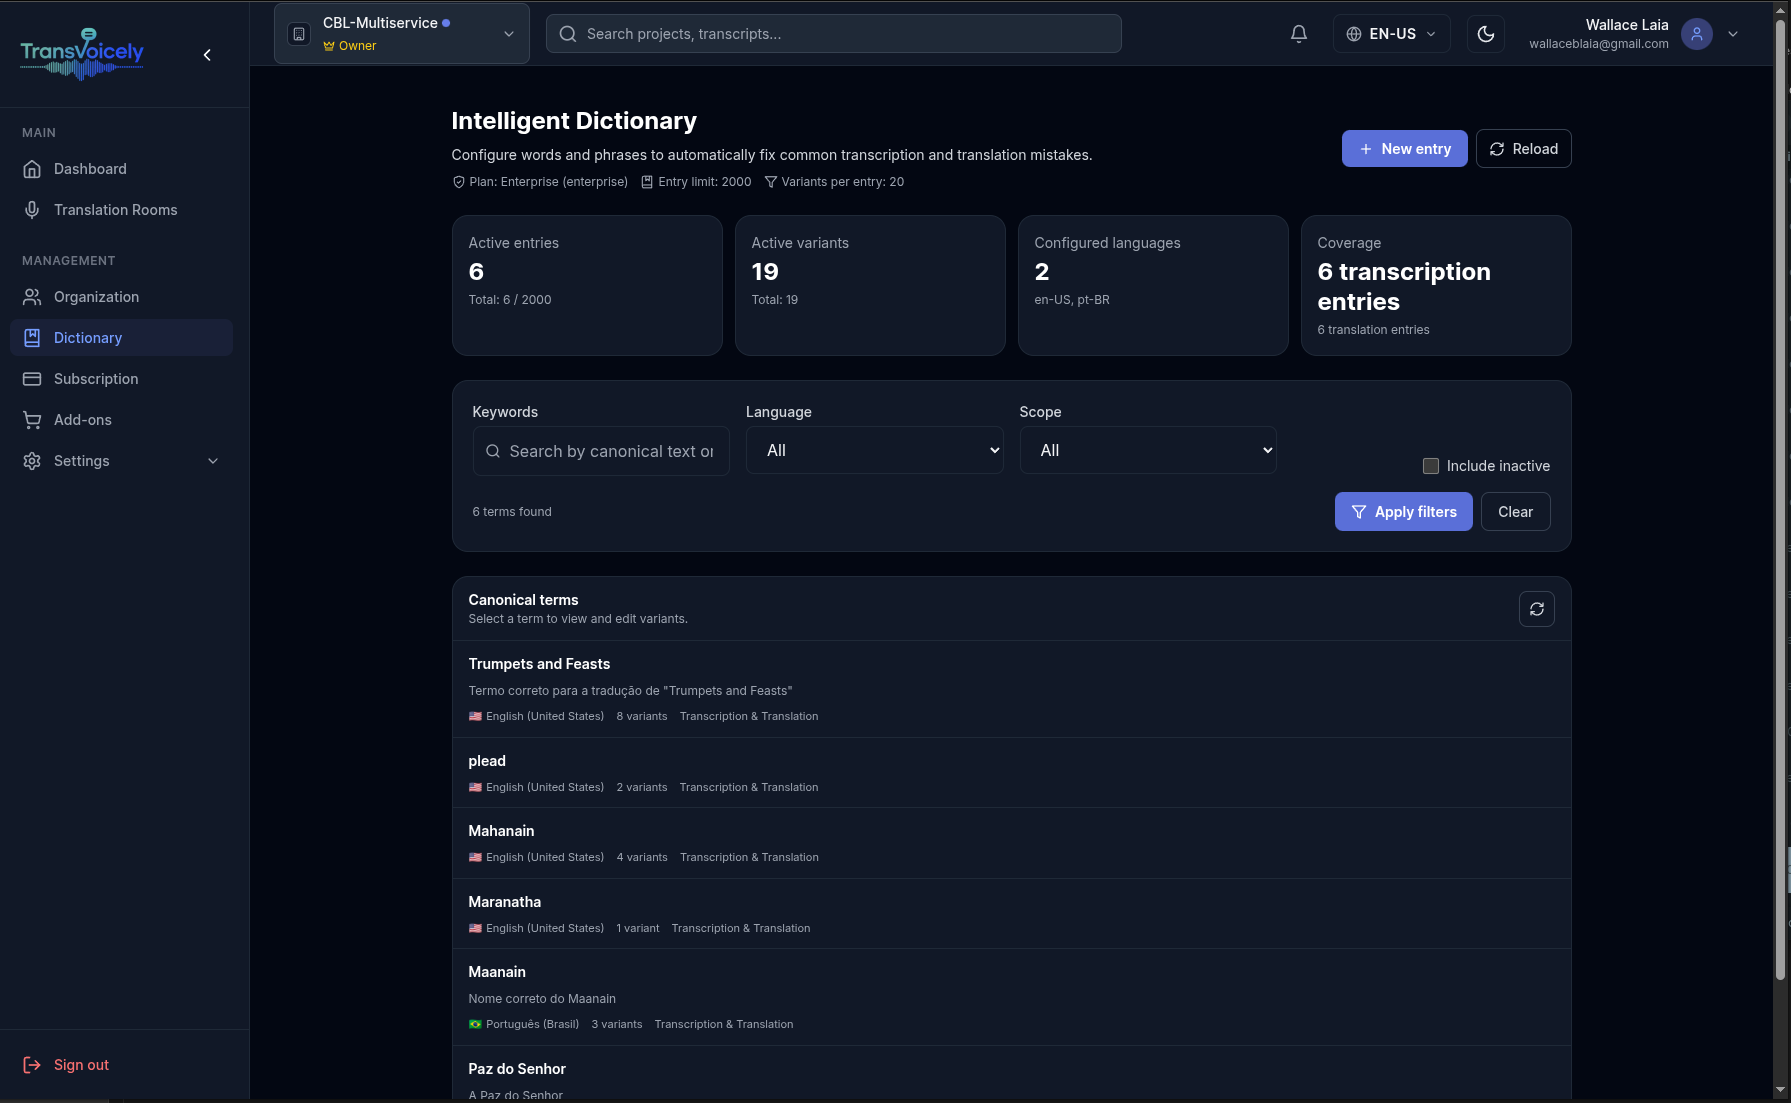Click Apply filters
This screenshot has height=1103, width=1791.
1403,512
